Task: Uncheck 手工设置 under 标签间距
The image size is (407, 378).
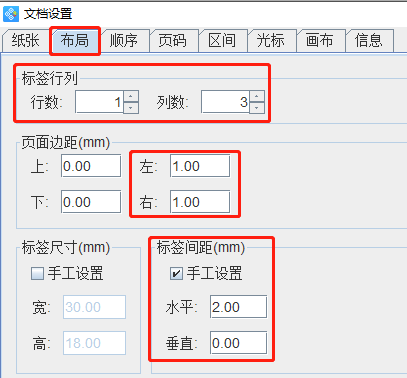Action: pyautogui.click(x=176, y=274)
